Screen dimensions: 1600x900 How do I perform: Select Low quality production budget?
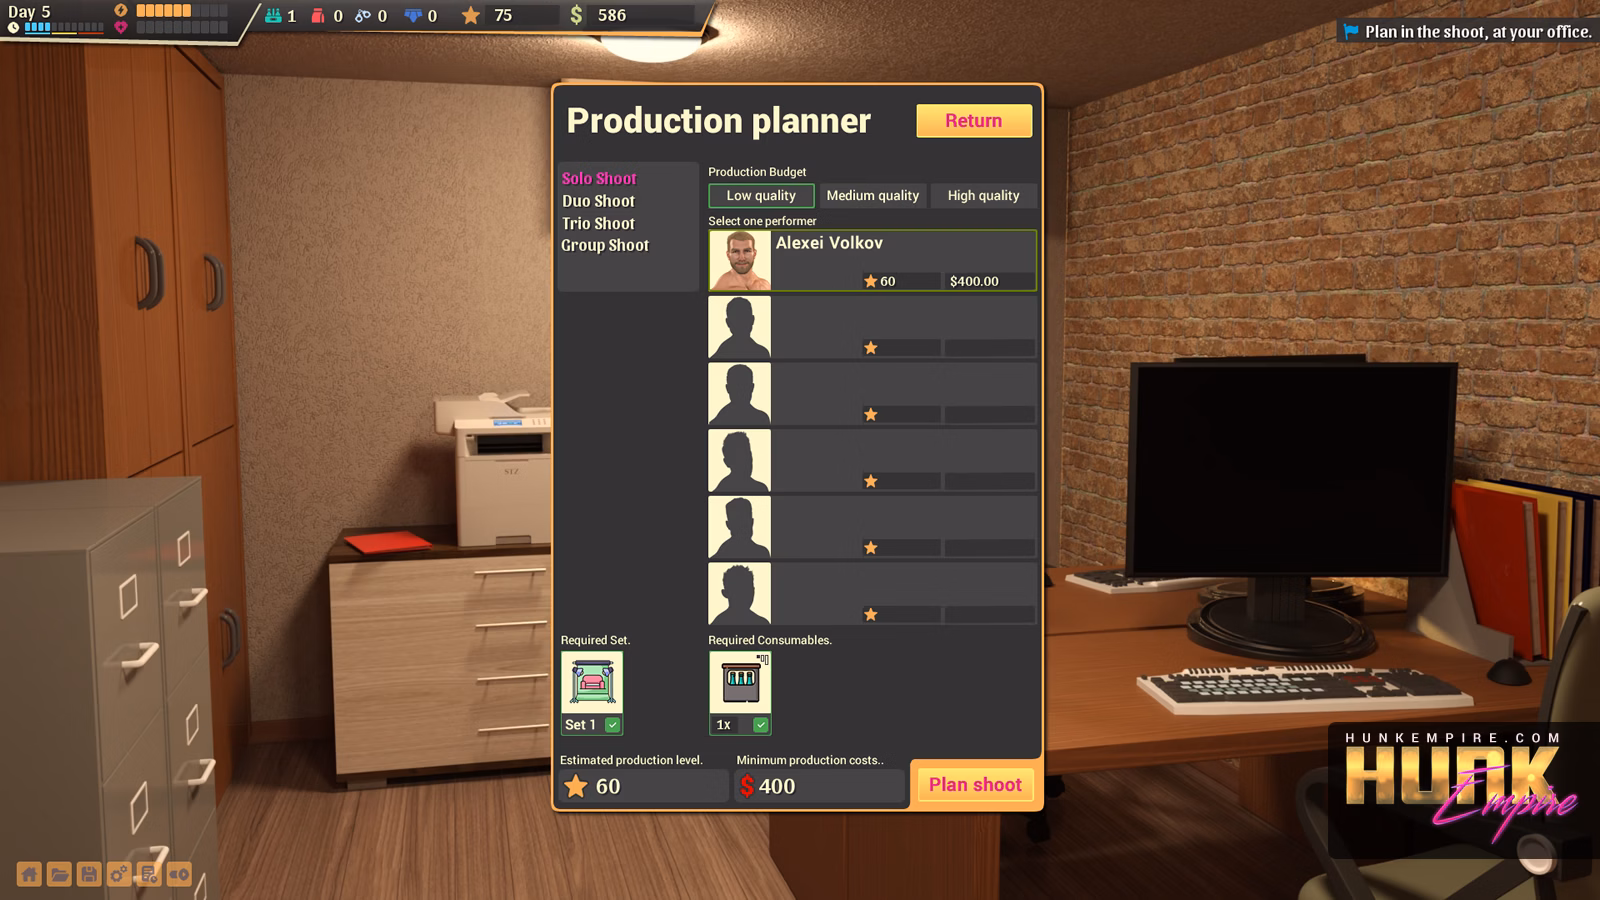761,196
